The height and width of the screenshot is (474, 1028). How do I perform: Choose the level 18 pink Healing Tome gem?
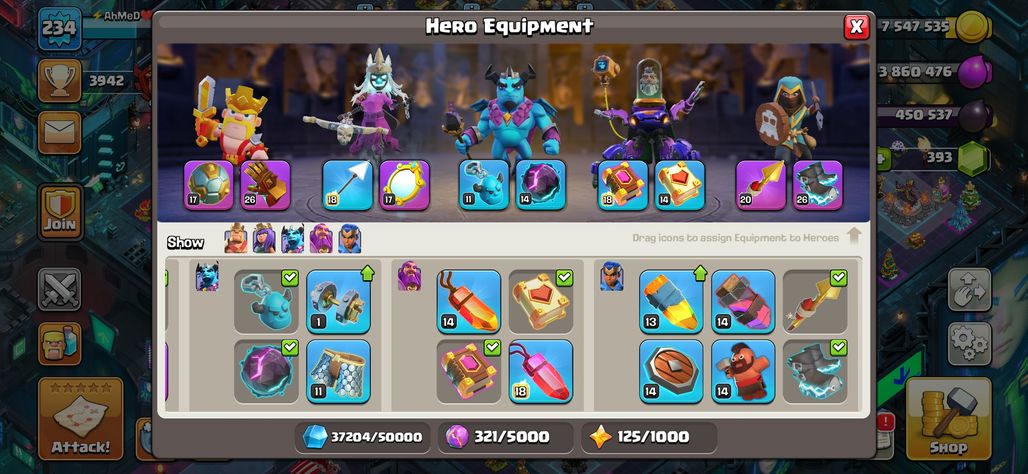pos(541,371)
